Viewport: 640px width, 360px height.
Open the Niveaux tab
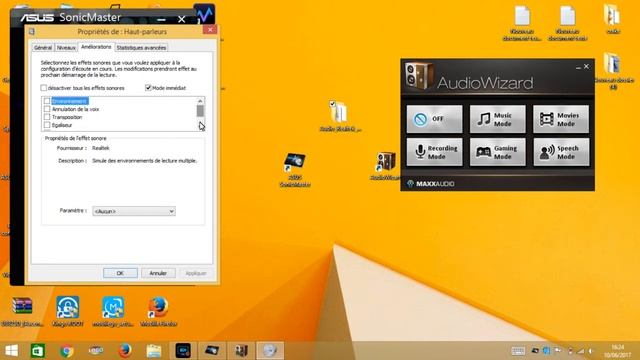66,48
